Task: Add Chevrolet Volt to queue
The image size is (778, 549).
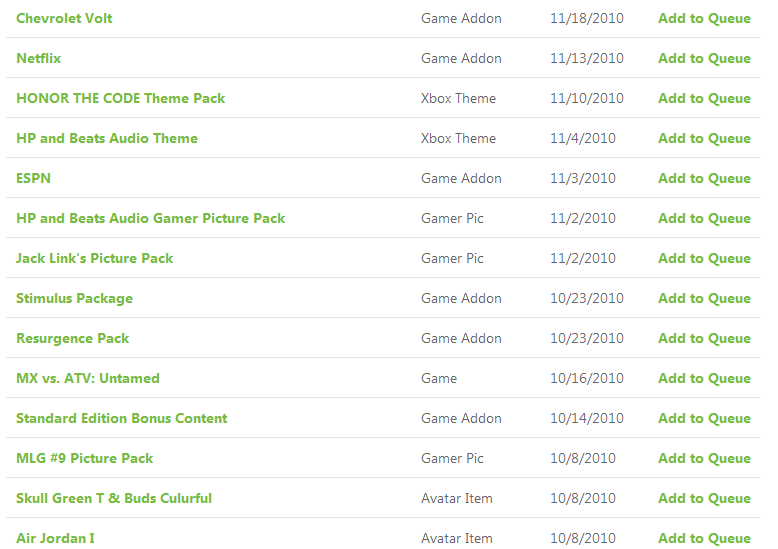Action: 704,18
